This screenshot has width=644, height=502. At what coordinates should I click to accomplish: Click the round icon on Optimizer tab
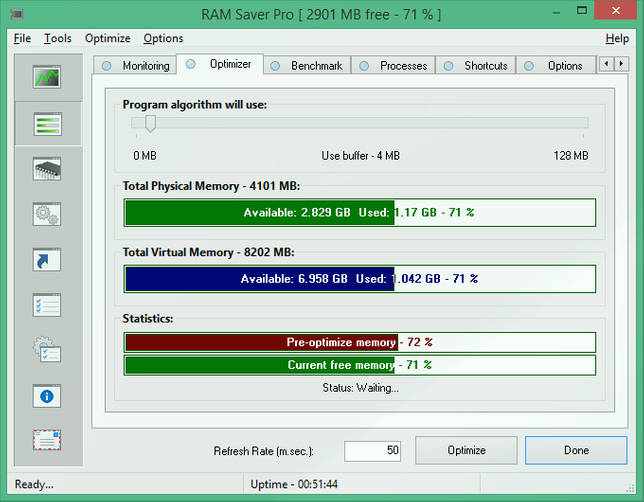191,64
